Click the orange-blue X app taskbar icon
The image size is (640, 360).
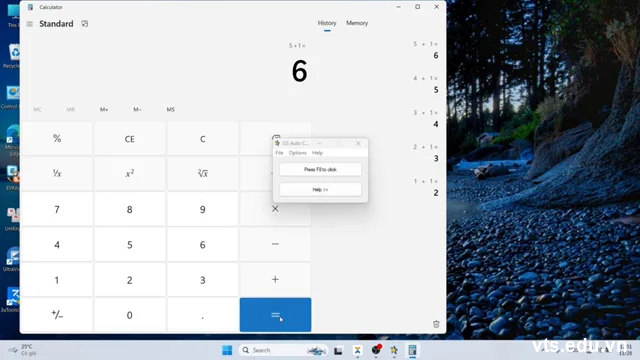tap(358, 350)
